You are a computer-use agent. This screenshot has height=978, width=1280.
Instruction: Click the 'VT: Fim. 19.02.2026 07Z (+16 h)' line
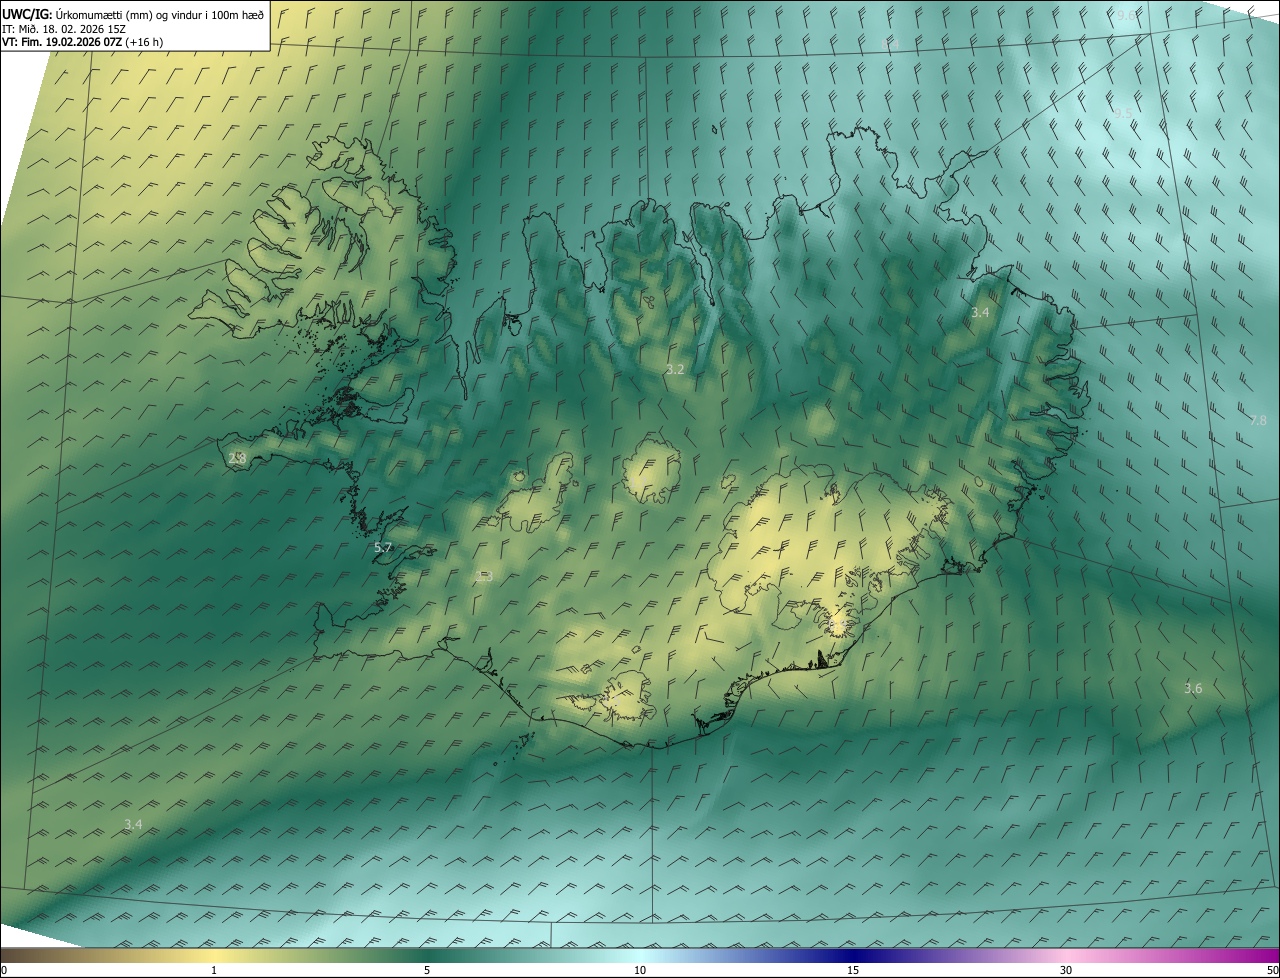(83, 42)
